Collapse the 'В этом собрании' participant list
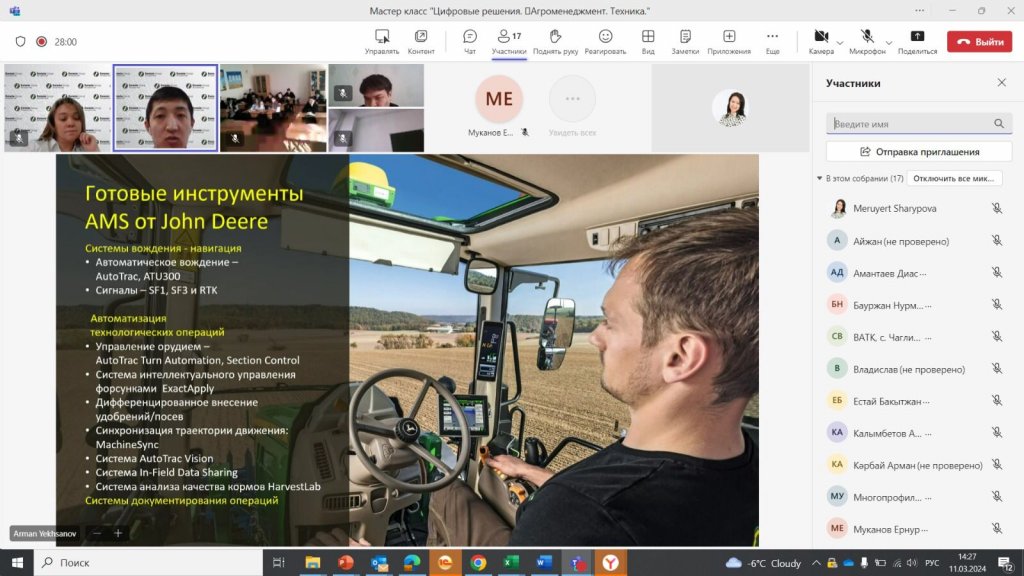1024x576 pixels. 820,179
